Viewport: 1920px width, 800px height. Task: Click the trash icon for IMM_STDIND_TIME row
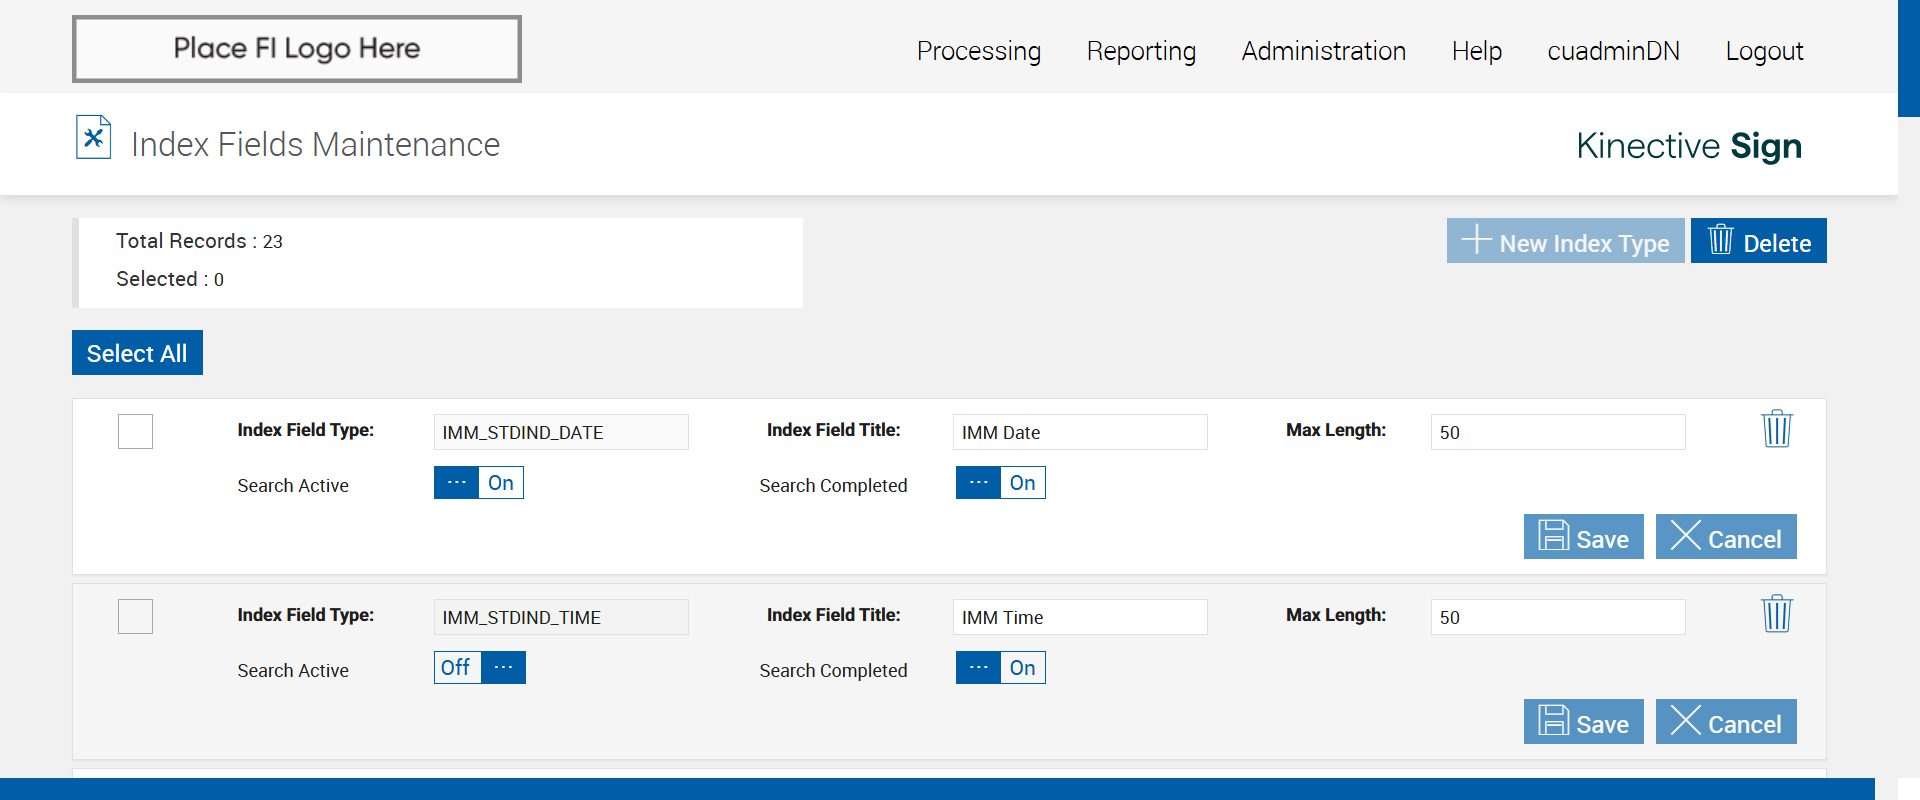[1777, 614]
